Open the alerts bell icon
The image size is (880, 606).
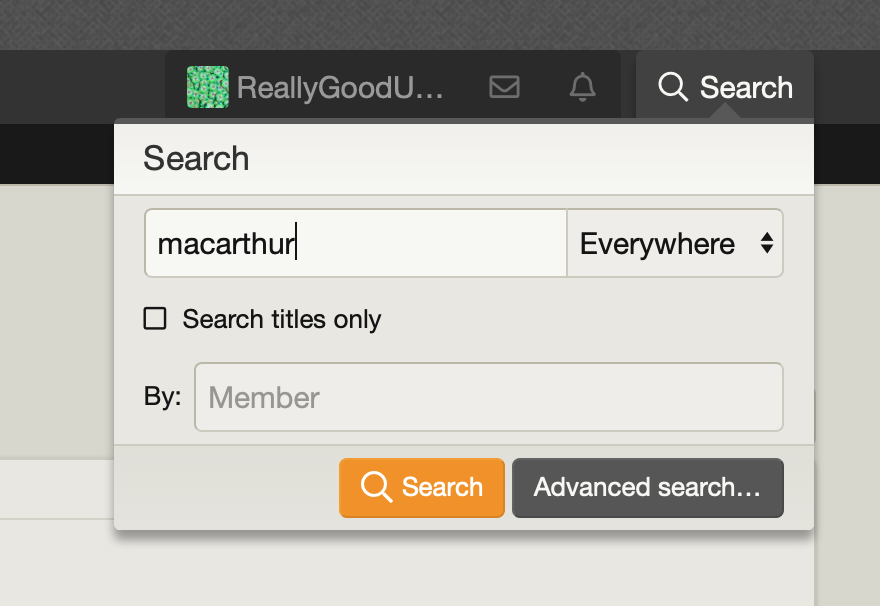coord(582,87)
